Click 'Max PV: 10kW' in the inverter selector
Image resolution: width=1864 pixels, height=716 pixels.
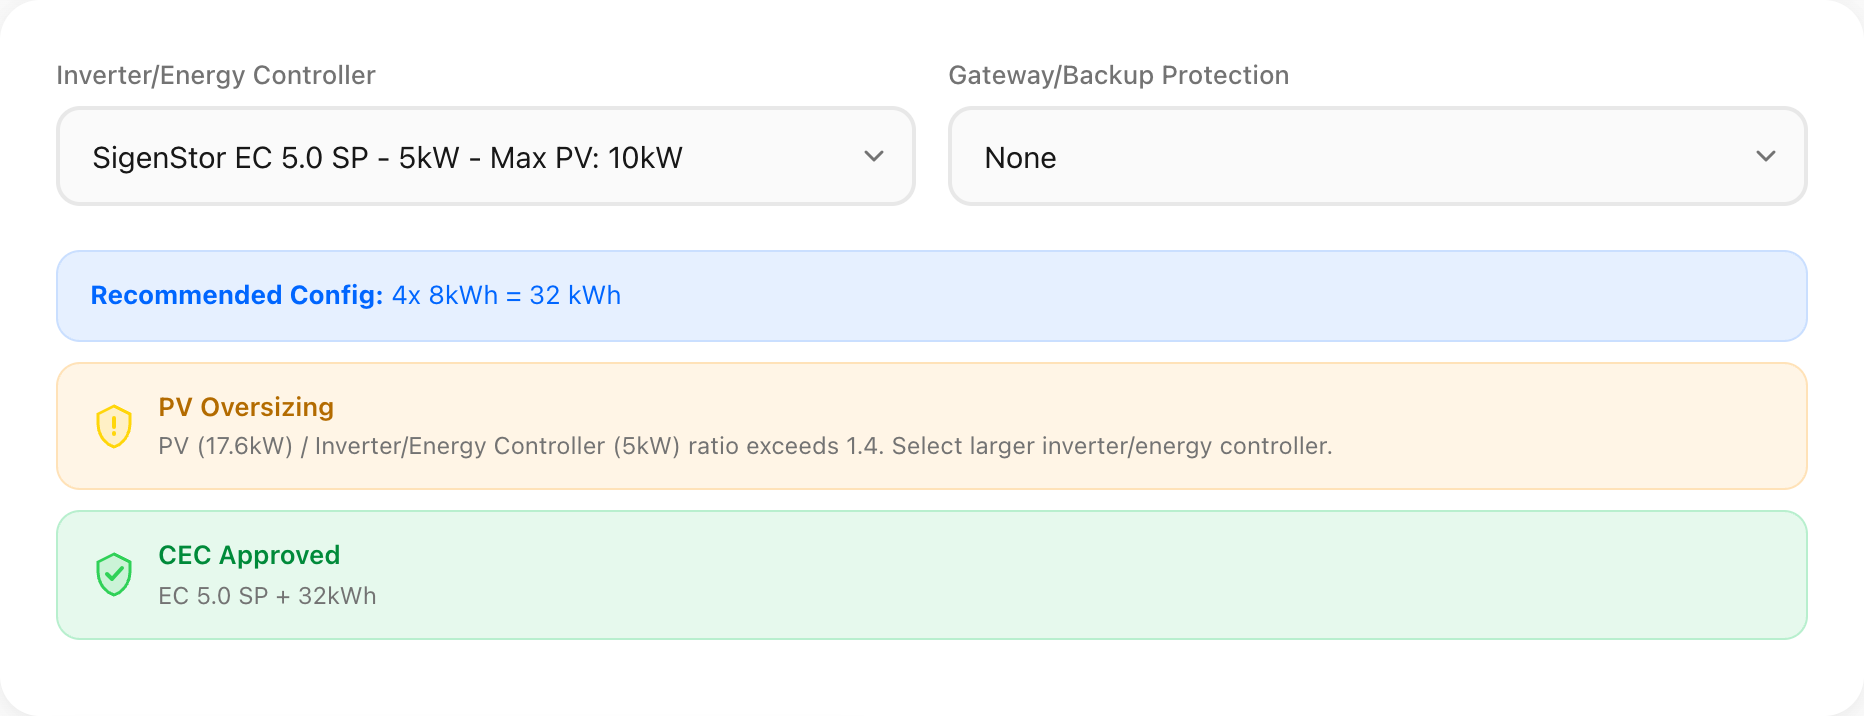586,158
